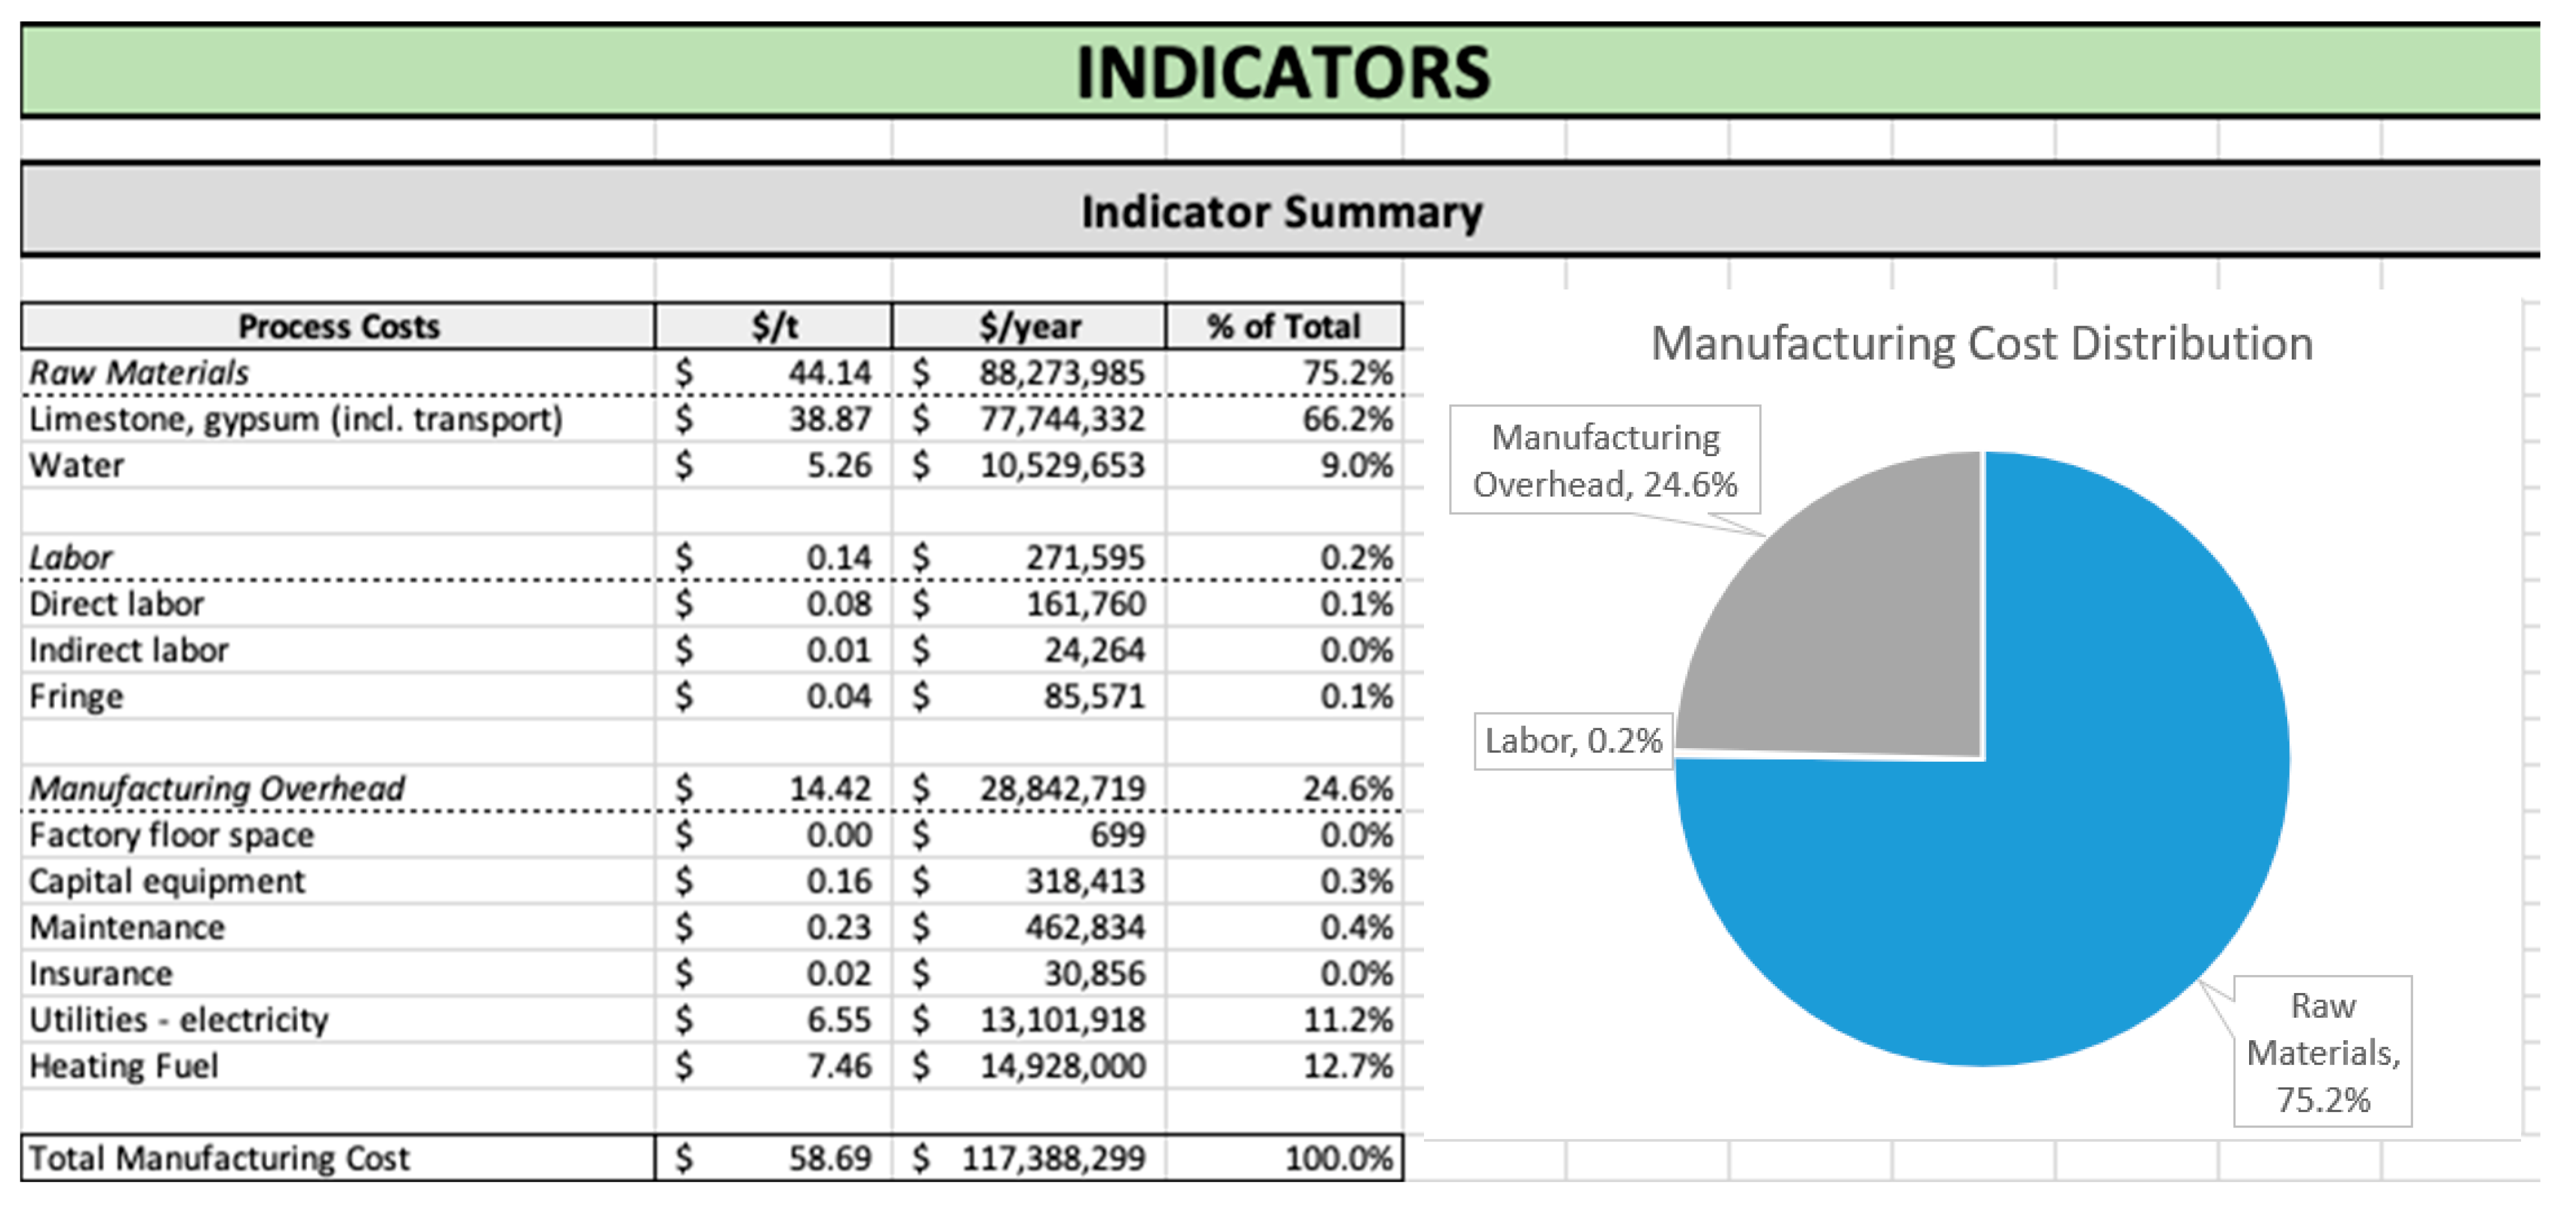Click the Total Manufacturing Cost cell
2576x1205 pixels.
[220, 1158]
